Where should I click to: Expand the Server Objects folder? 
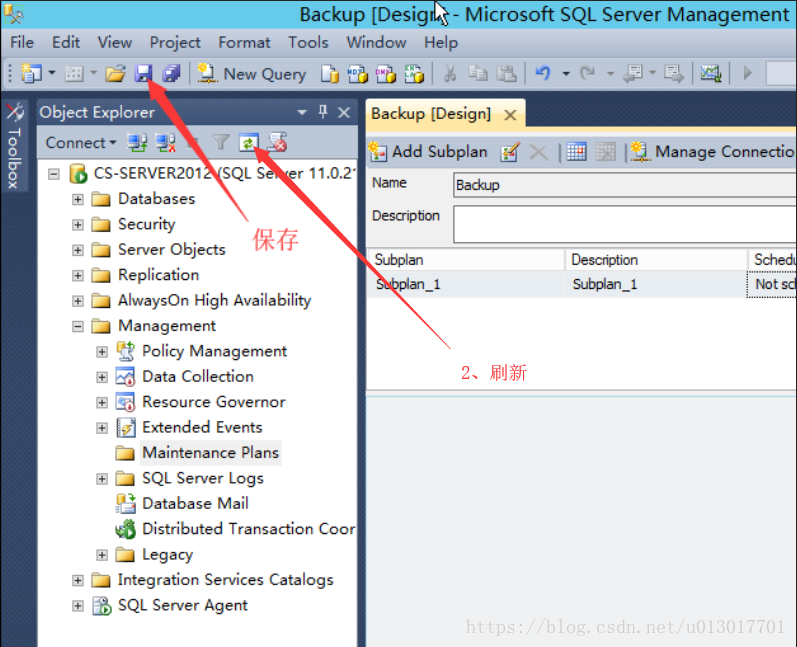click(78, 250)
